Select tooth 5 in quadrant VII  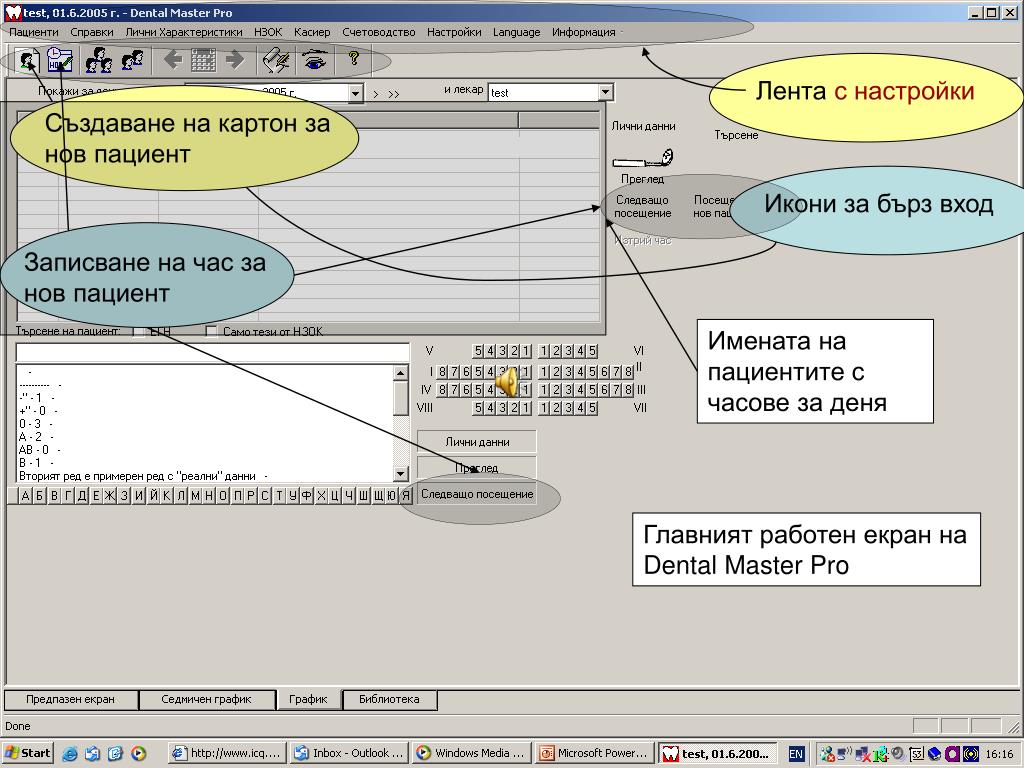coord(592,408)
